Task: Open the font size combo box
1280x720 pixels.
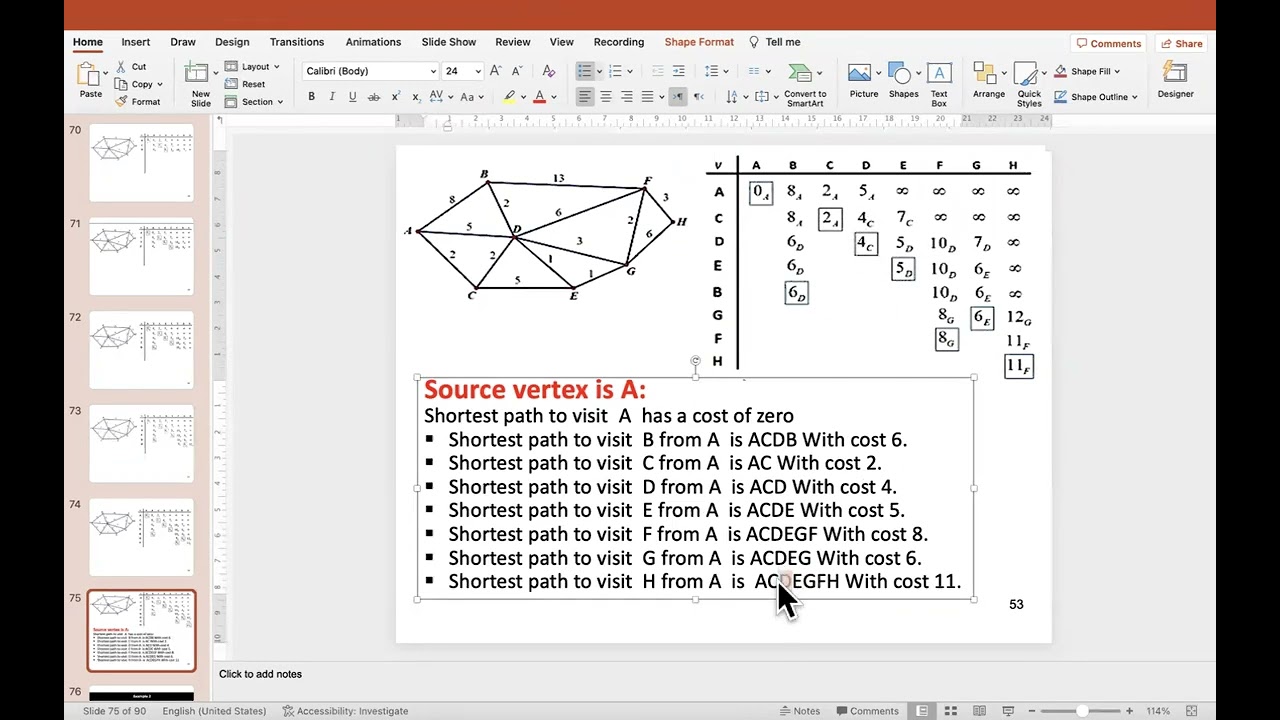Action: pos(463,71)
